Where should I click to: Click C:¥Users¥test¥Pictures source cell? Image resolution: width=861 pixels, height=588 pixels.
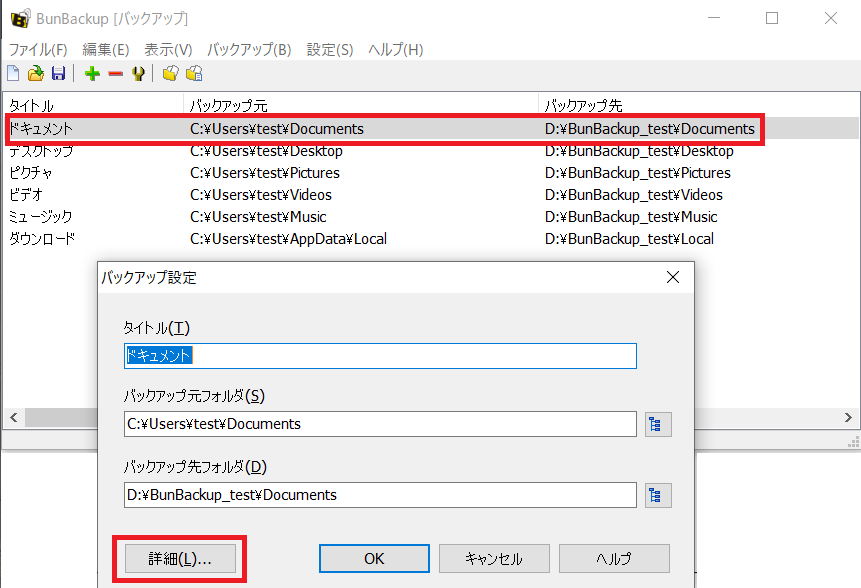click(x=265, y=172)
